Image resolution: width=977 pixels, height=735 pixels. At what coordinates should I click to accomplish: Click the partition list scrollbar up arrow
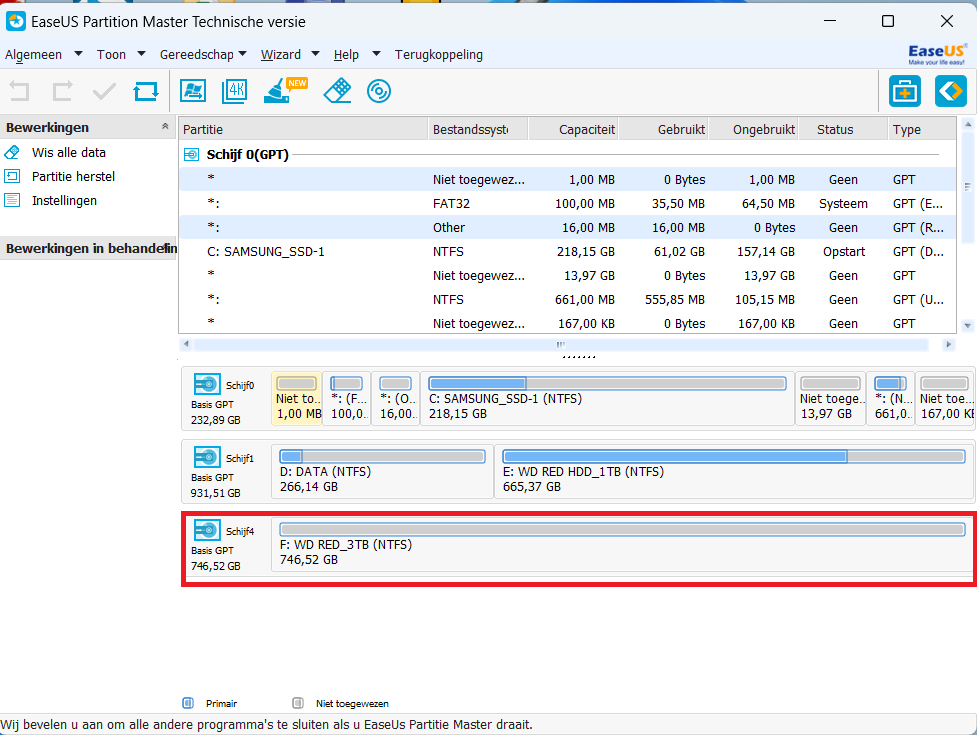968,125
